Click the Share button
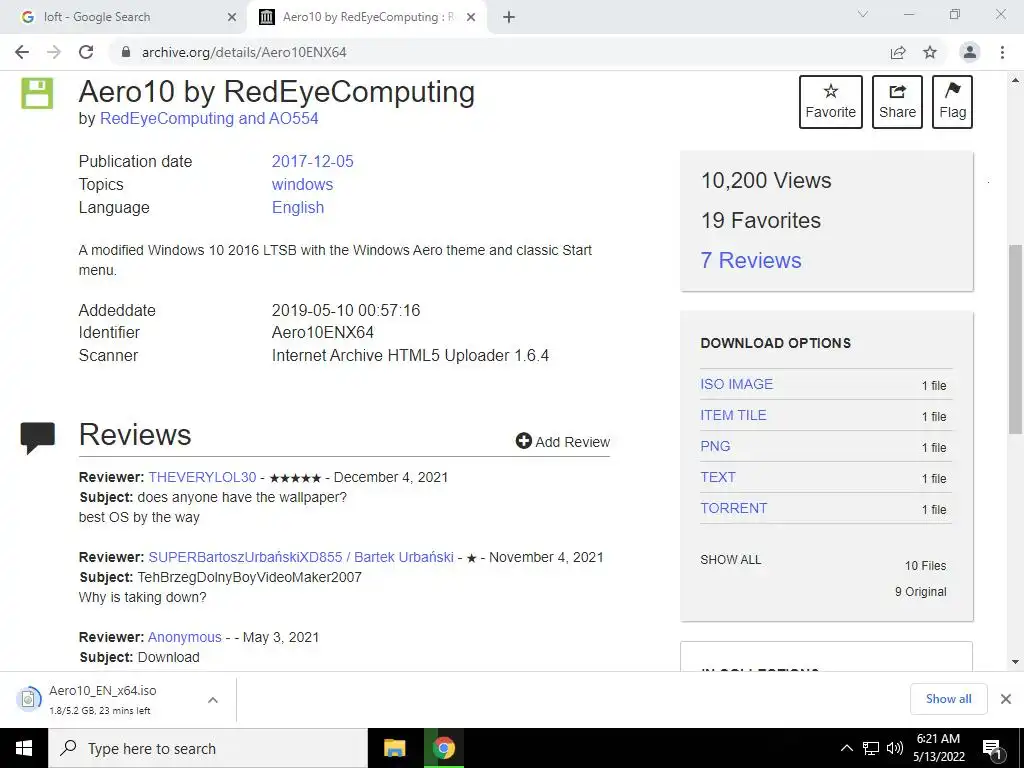Viewport: 1024px width, 768px height. click(x=897, y=102)
